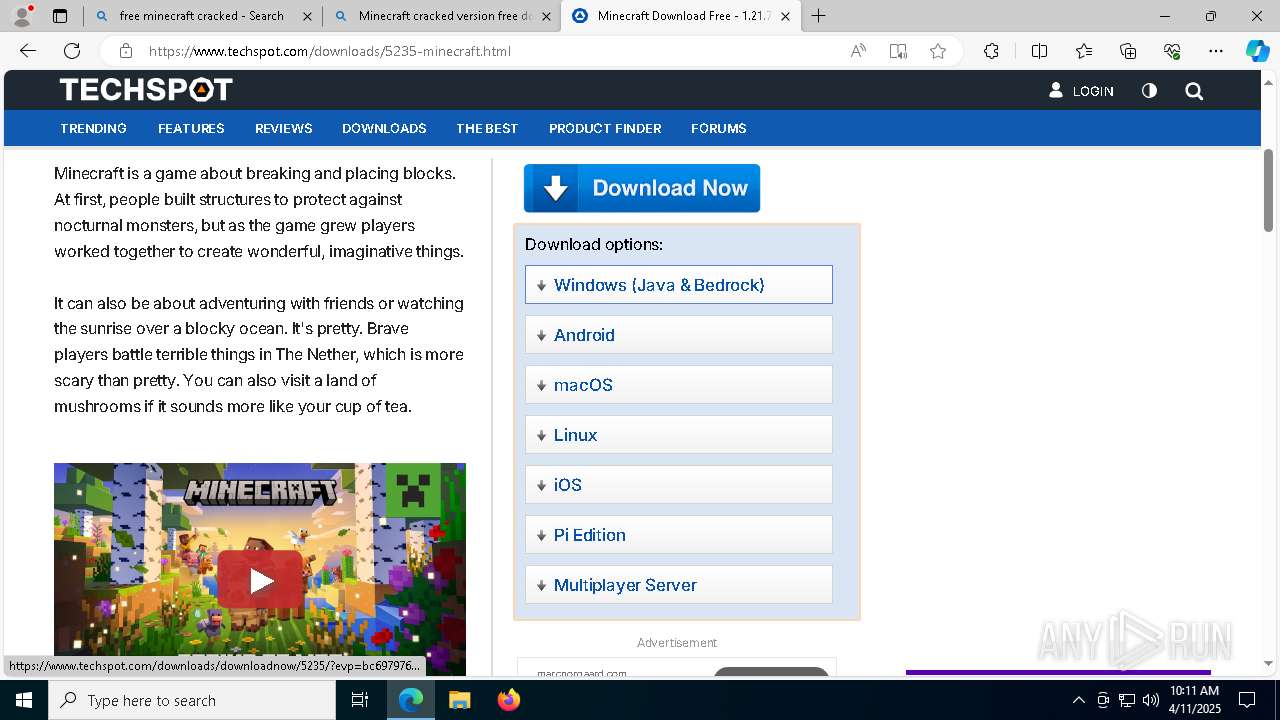Click the browser back arrow
The width and height of the screenshot is (1280, 720).
tap(28, 51)
